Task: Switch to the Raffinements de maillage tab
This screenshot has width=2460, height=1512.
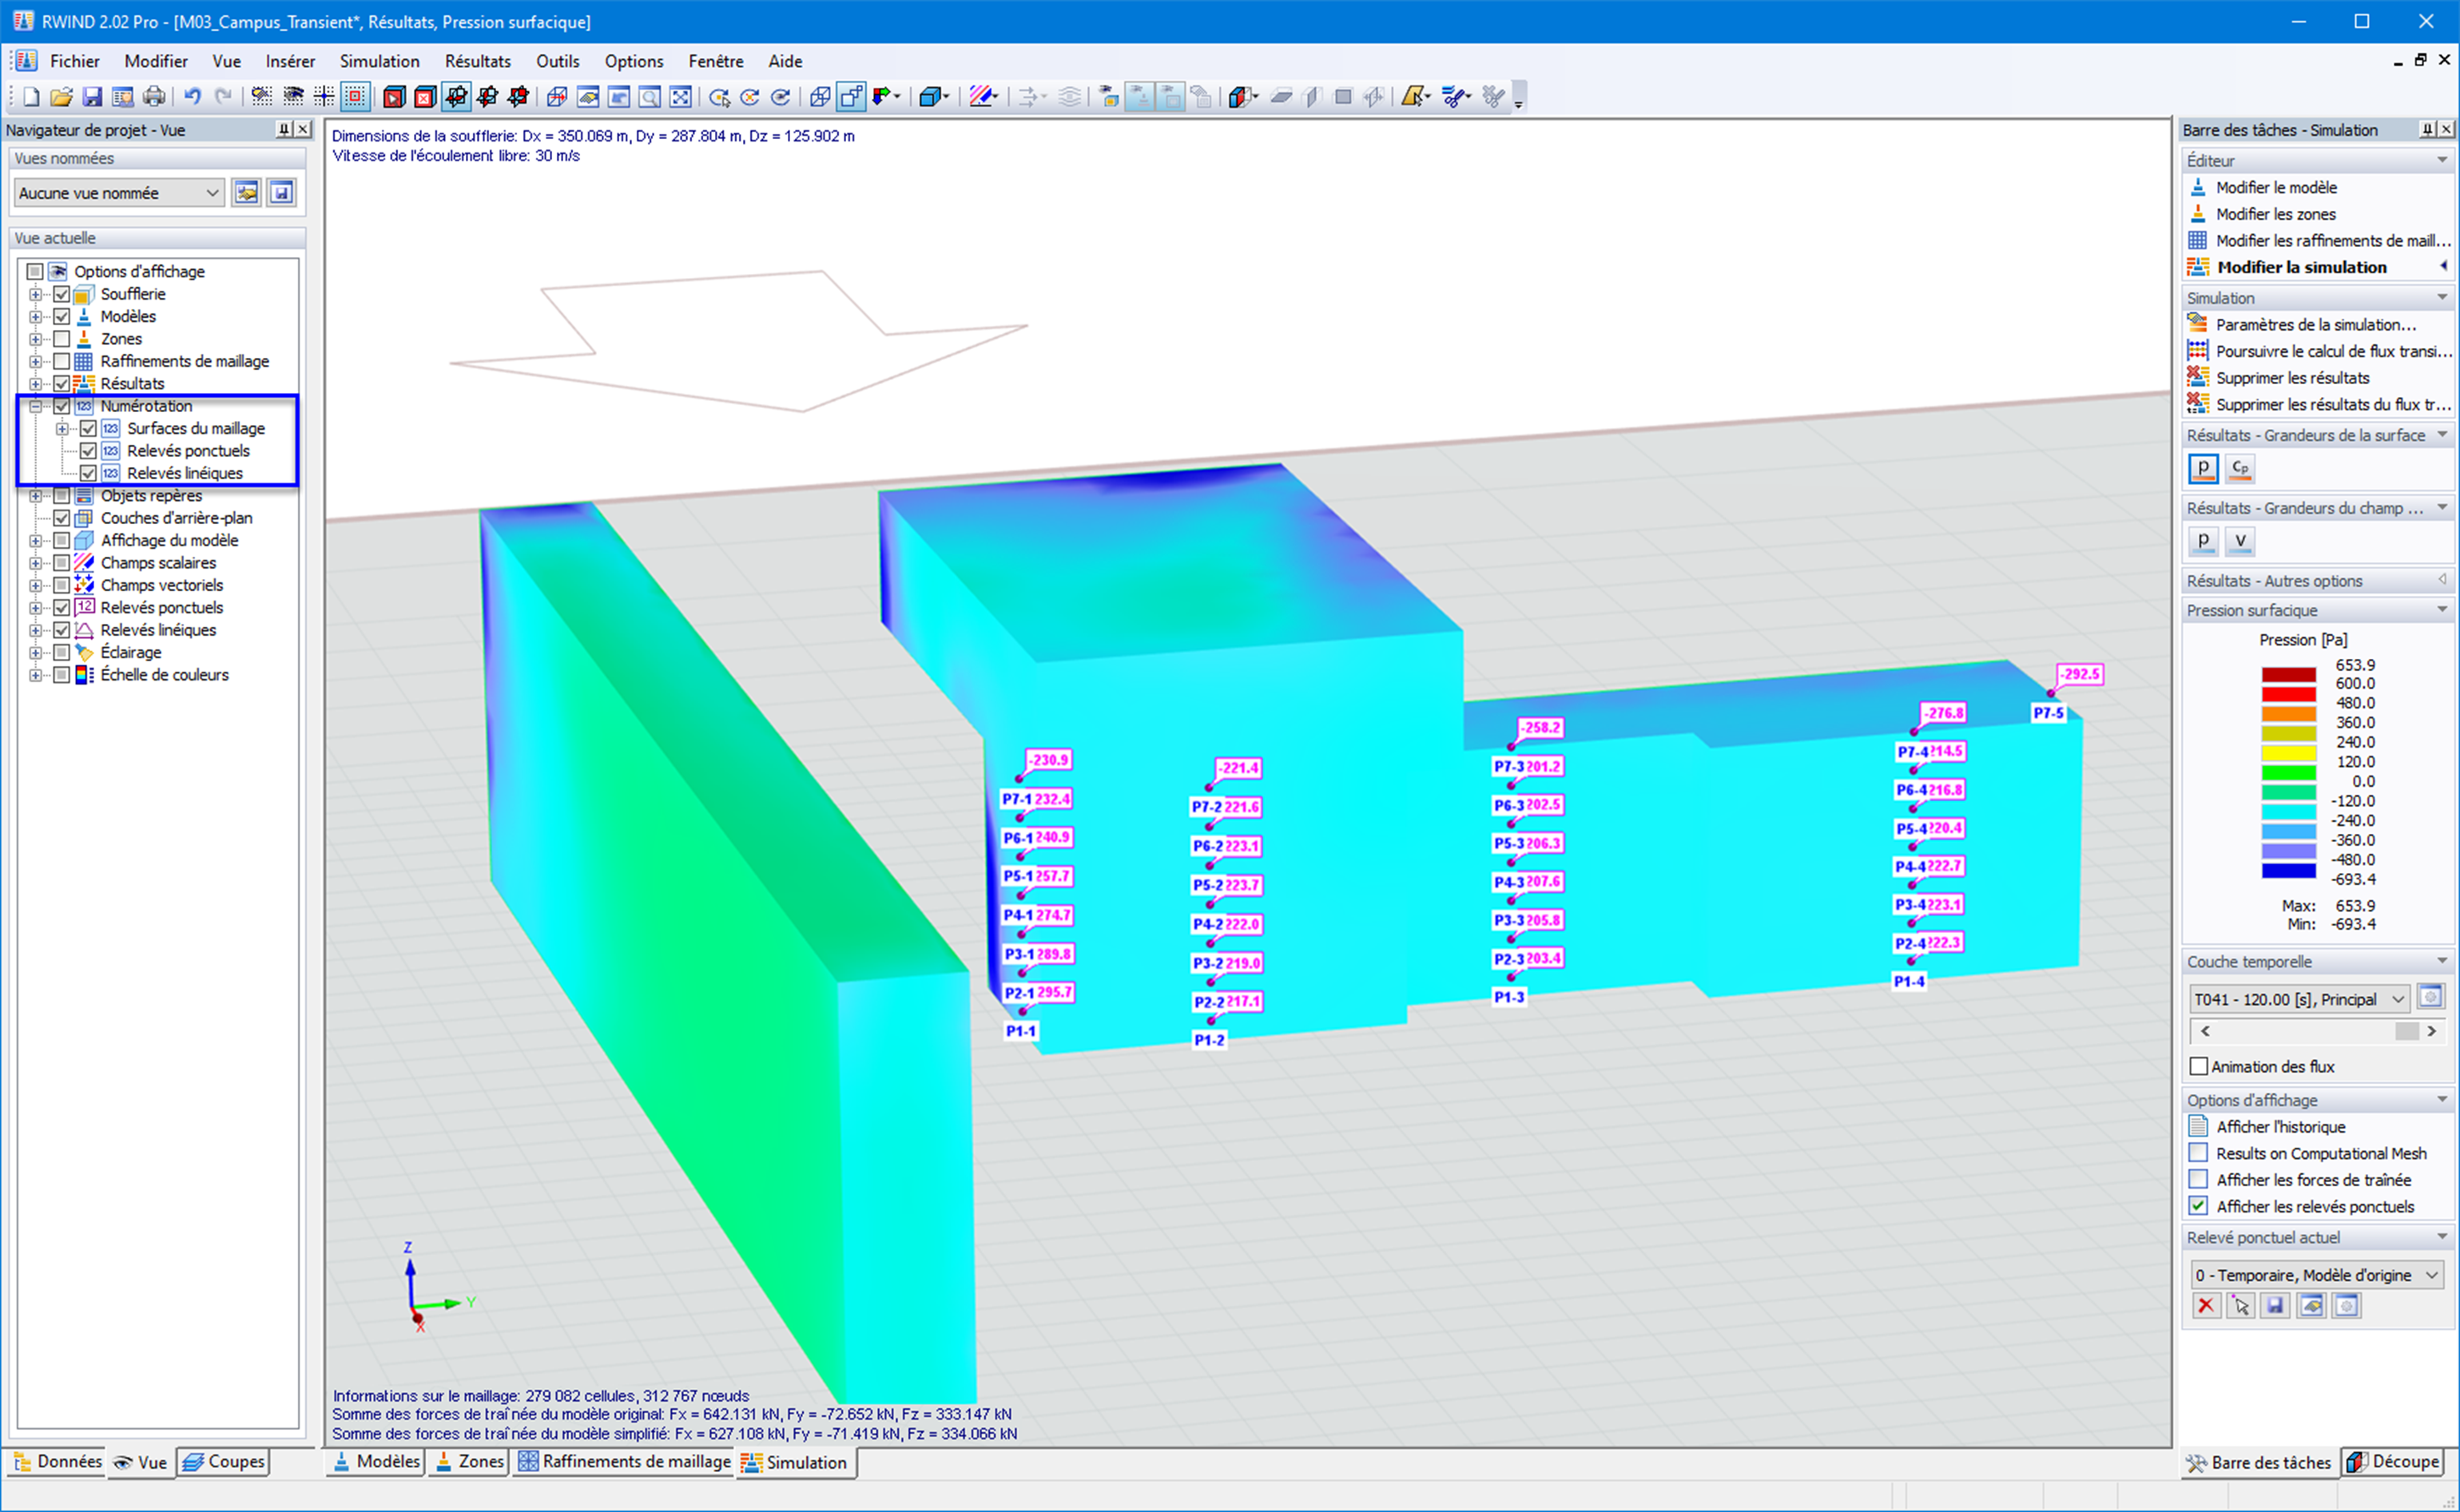Action: (x=624, y=1462)
